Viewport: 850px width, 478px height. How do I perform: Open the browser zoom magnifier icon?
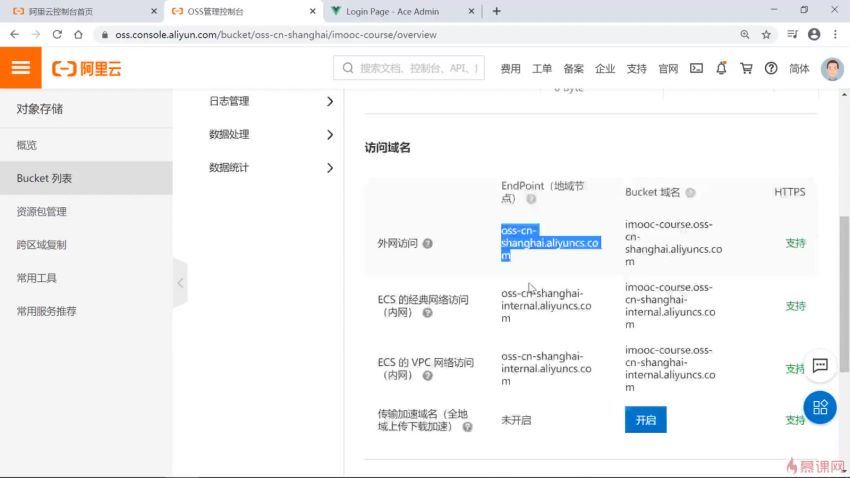(745, 34)
